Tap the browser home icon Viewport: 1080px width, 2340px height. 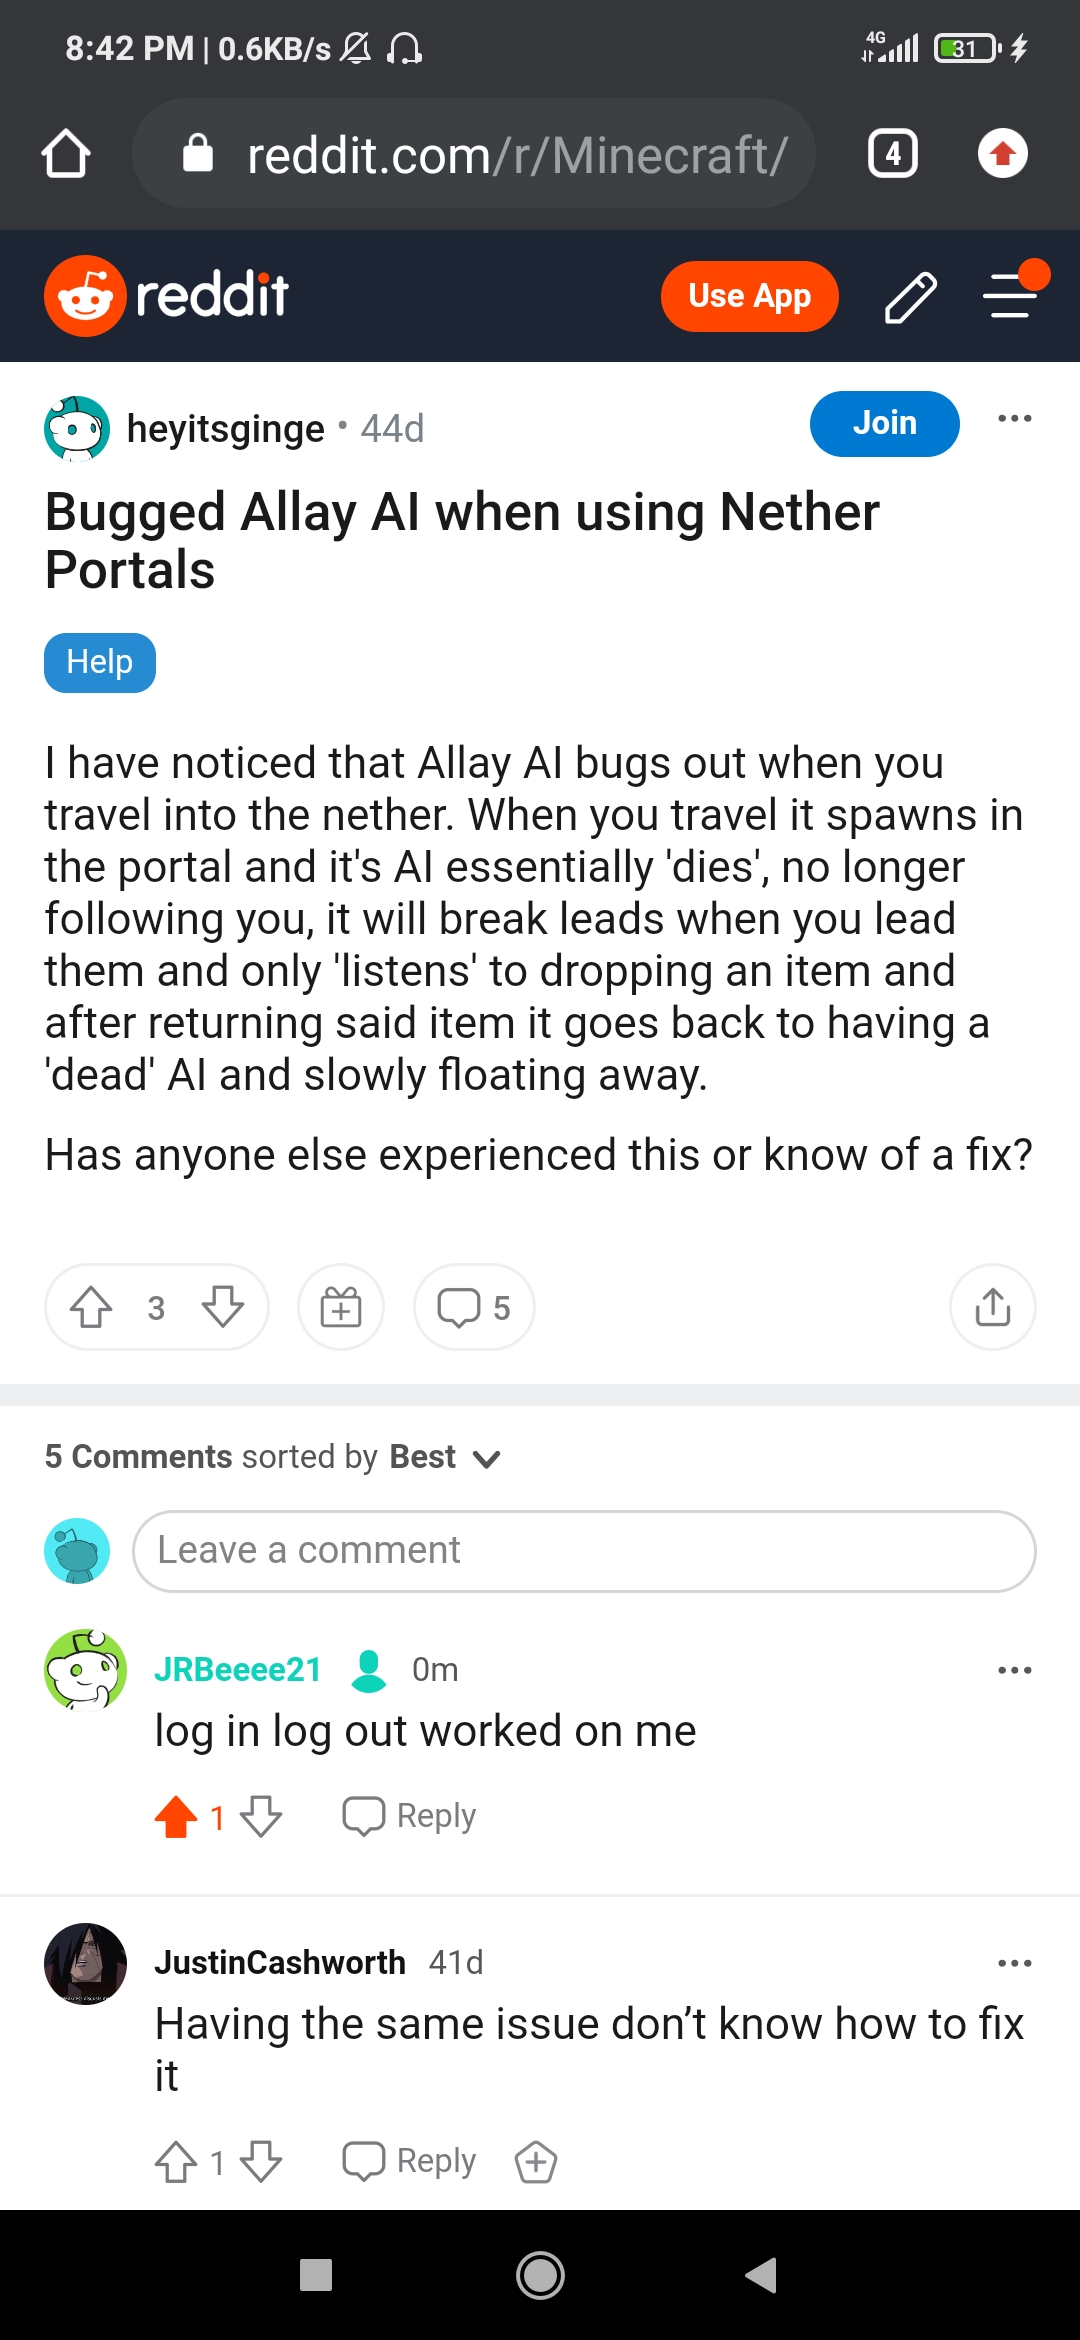pyautogui.click(x=66, y=154)
